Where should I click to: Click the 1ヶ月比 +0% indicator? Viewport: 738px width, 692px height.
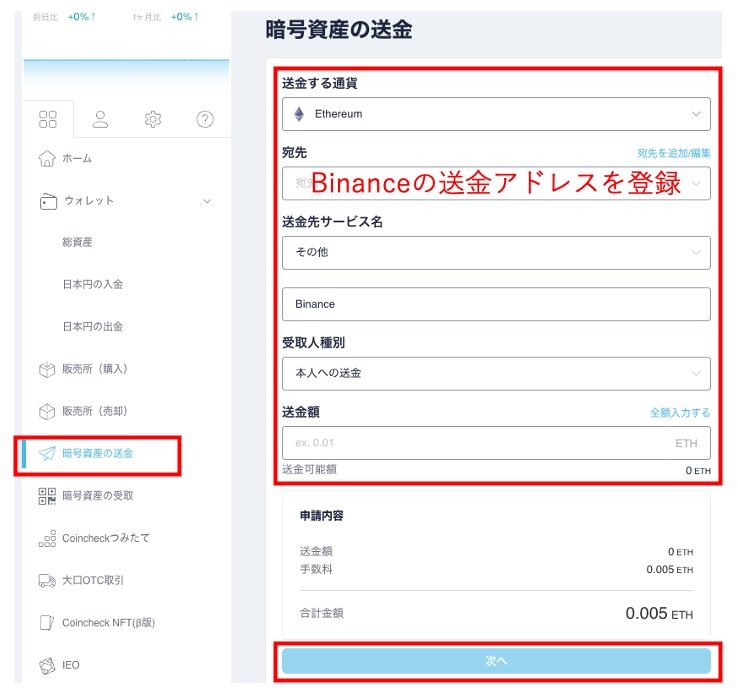pyautogui.click(x=165, y=17)
